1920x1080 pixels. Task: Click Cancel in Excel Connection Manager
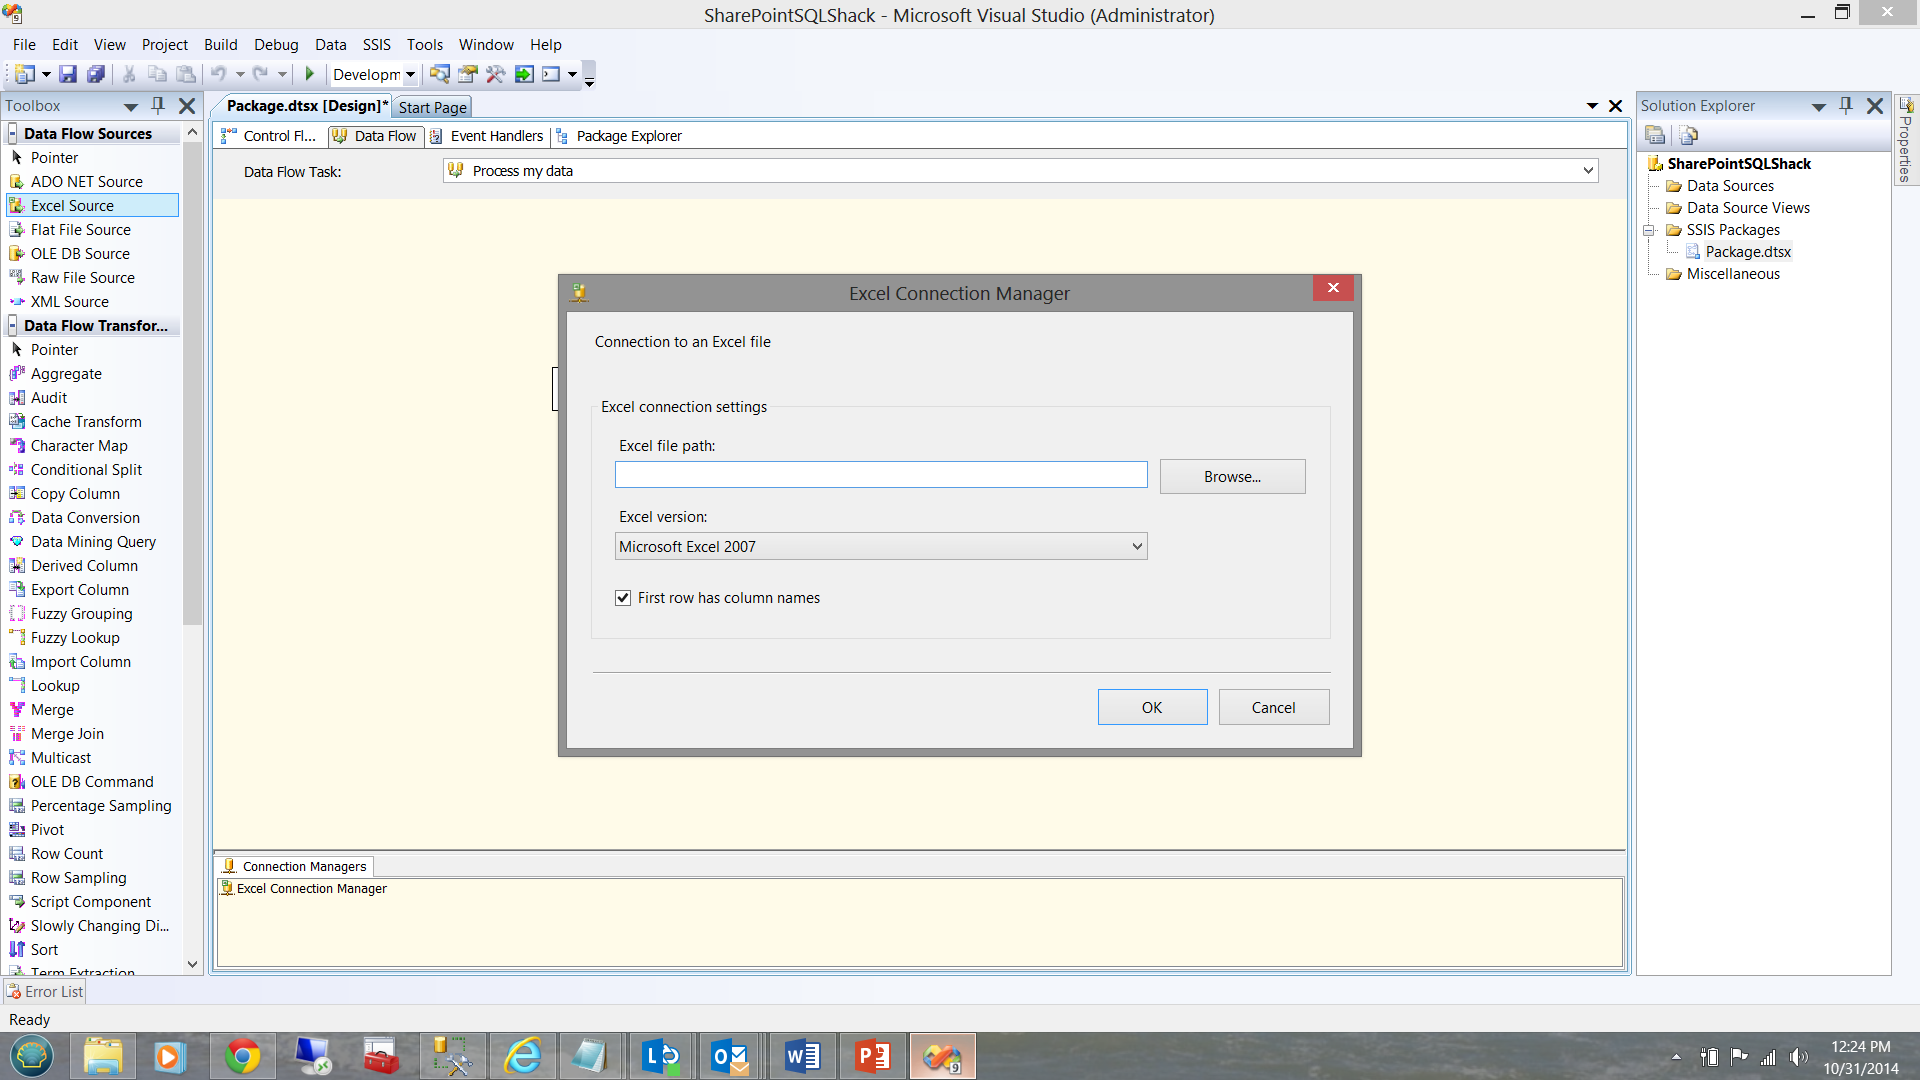(1273, 707)
